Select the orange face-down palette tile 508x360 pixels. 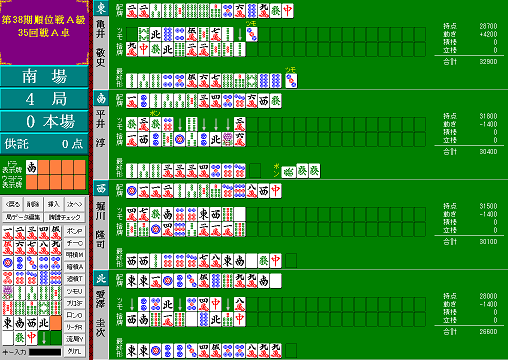coord(56,323)
